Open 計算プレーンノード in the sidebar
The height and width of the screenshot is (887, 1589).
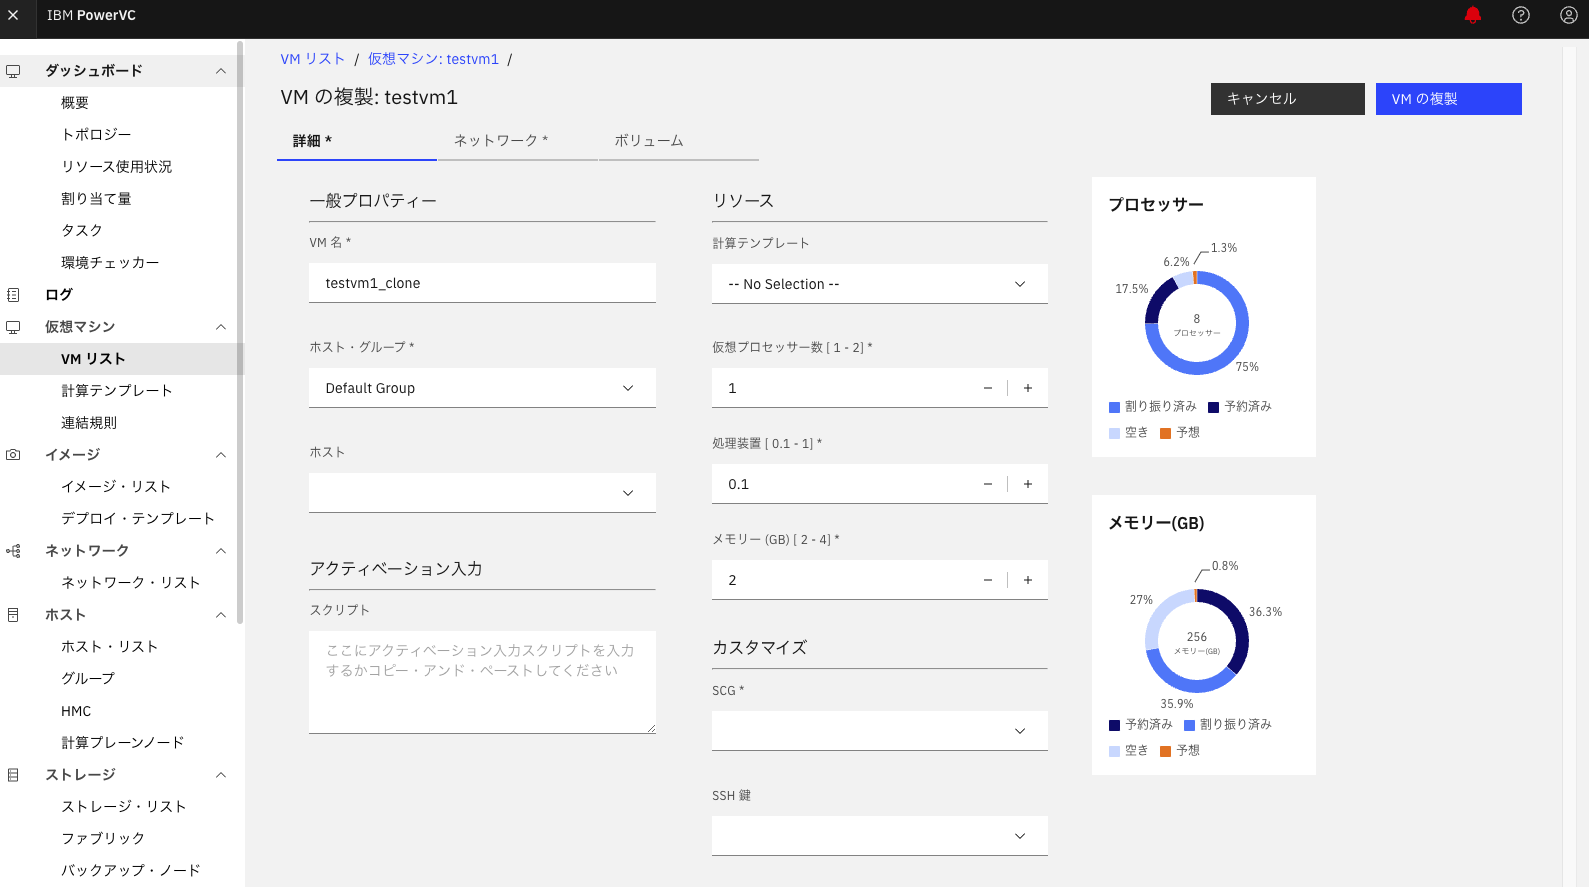point(123,743)
